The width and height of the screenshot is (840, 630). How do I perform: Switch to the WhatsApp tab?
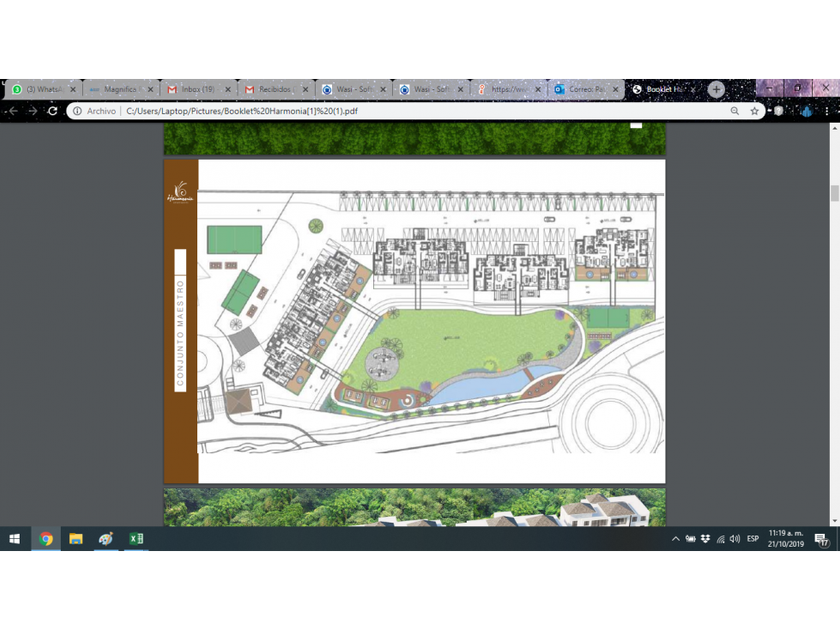coord(38,89)
